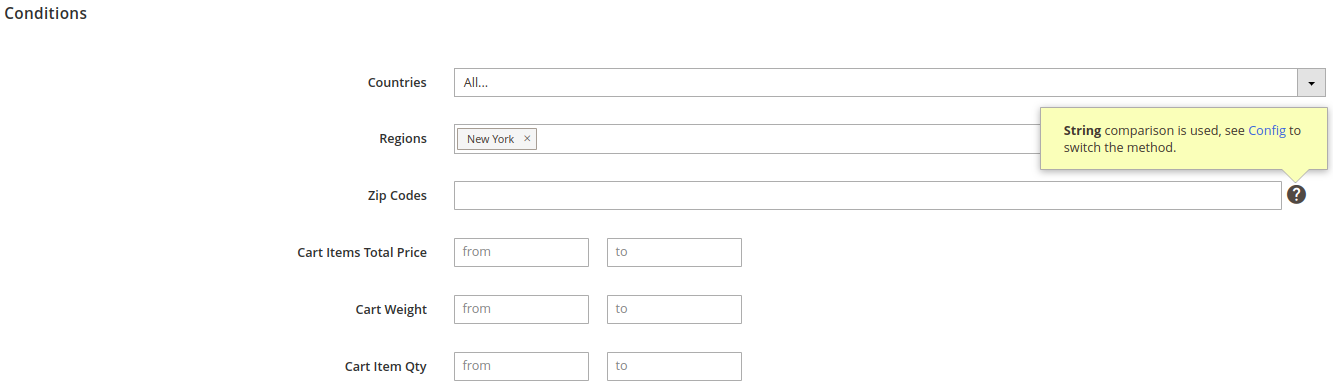Click the Cart Items Total Price from field
Image resolution: width=1333 pixels, height=387 pixels.
[521, 252]
